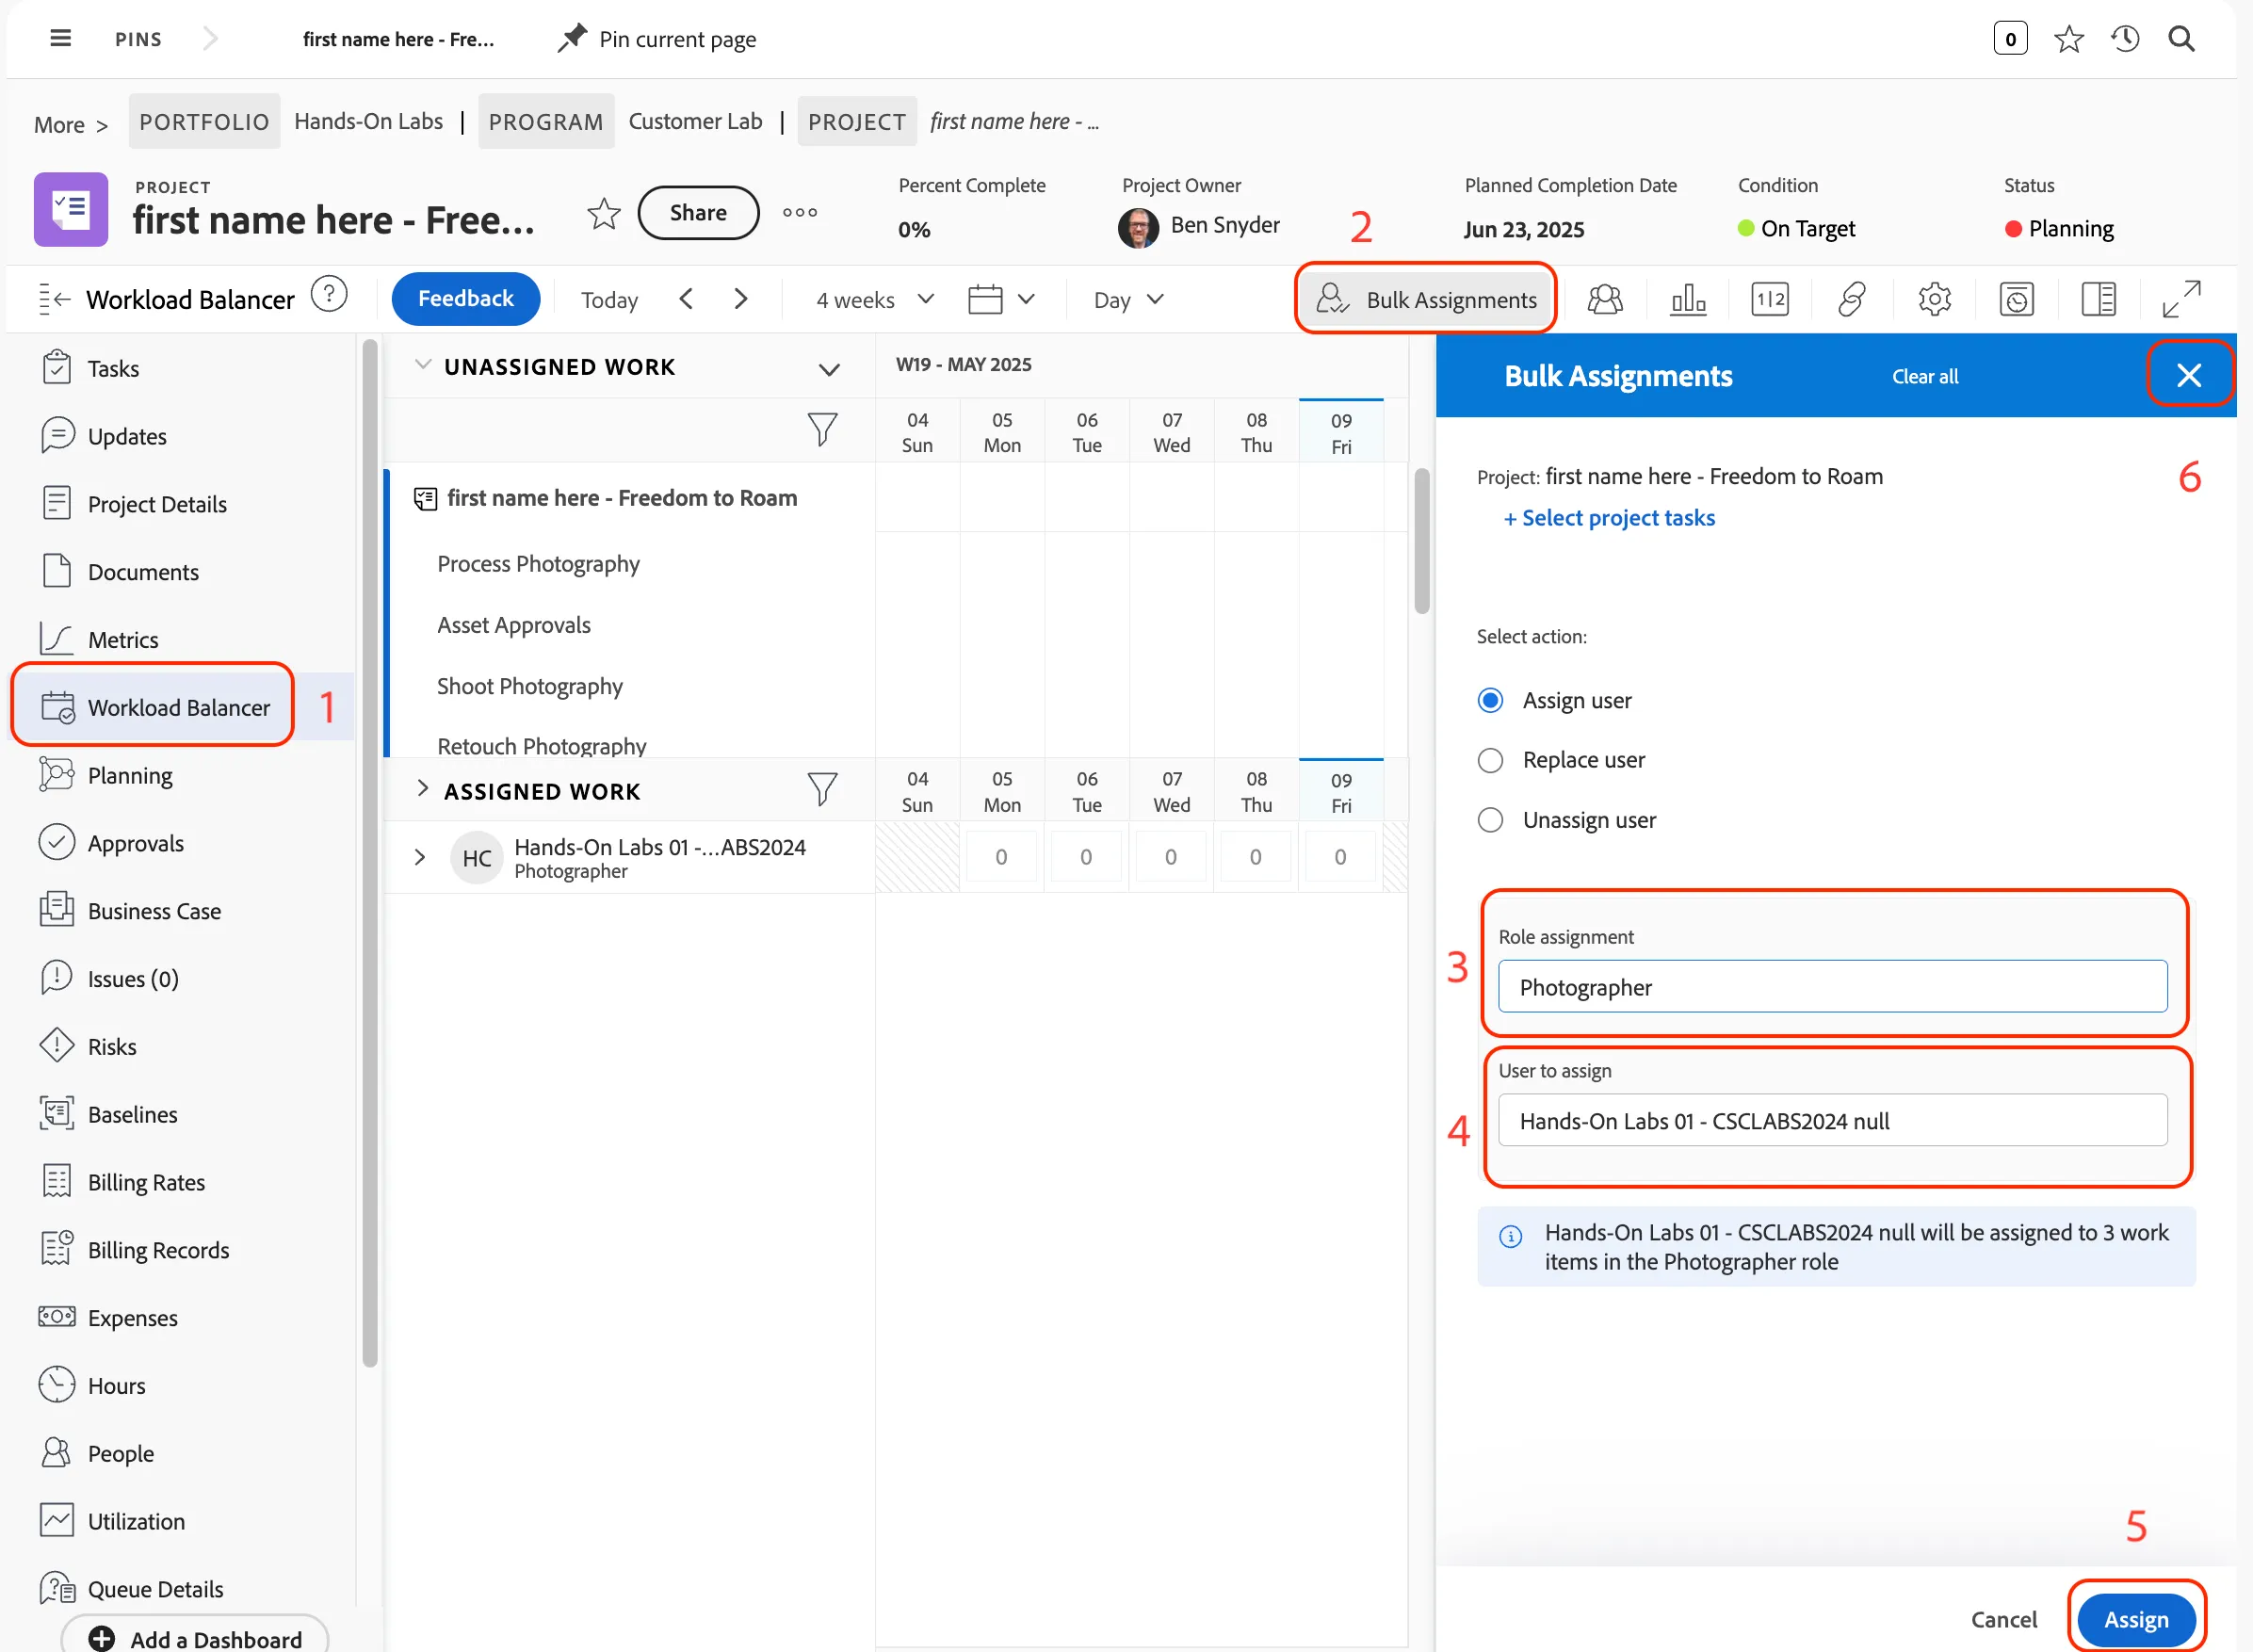This screenshot has height=1652, width=2253.
Task: Favorite the project with the star icon
Action: point(603,213)
